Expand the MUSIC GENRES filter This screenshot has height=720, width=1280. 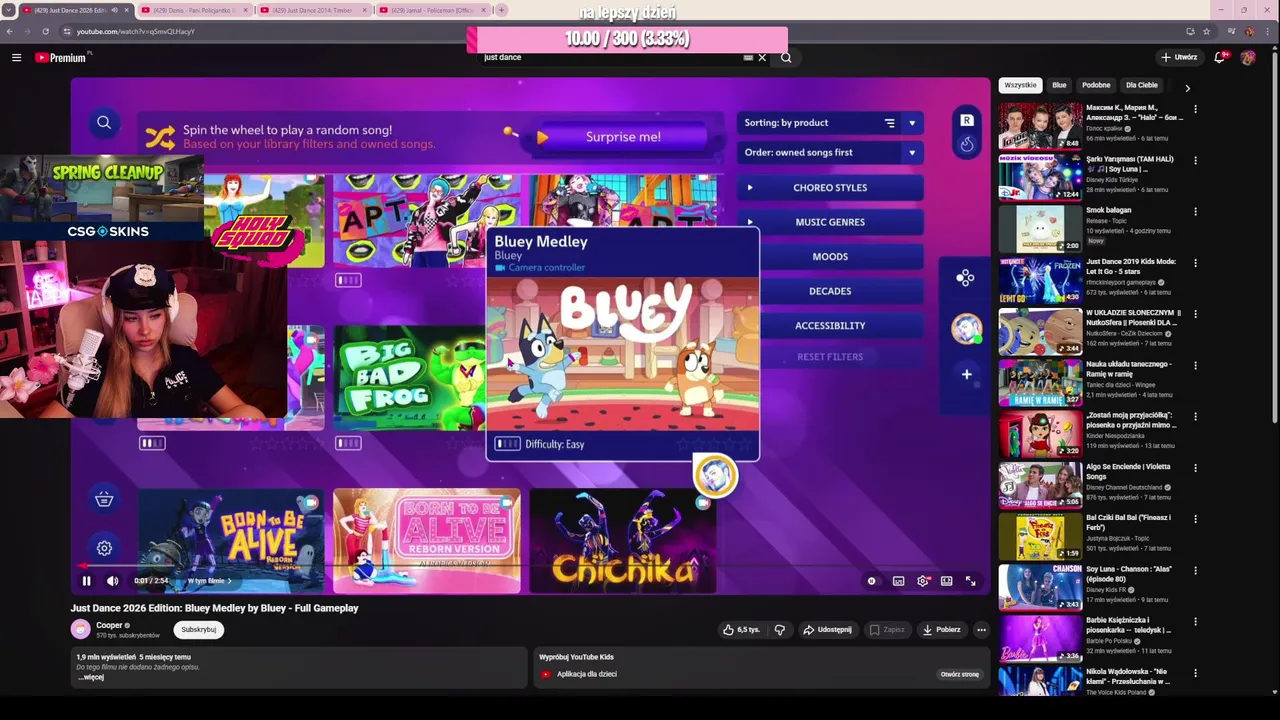click(830, 222)
